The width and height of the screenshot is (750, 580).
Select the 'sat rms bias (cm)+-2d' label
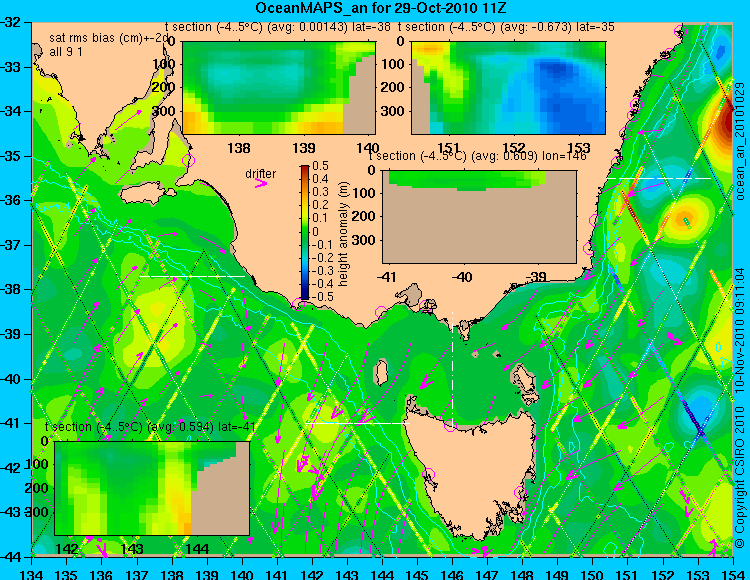[x=108, y=39]
